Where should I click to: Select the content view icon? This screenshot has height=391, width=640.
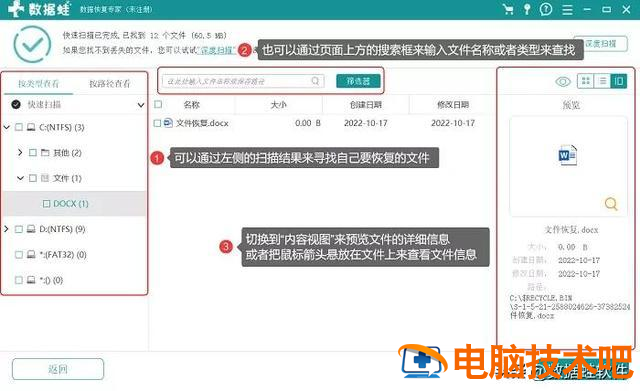[x=618, y=81]
